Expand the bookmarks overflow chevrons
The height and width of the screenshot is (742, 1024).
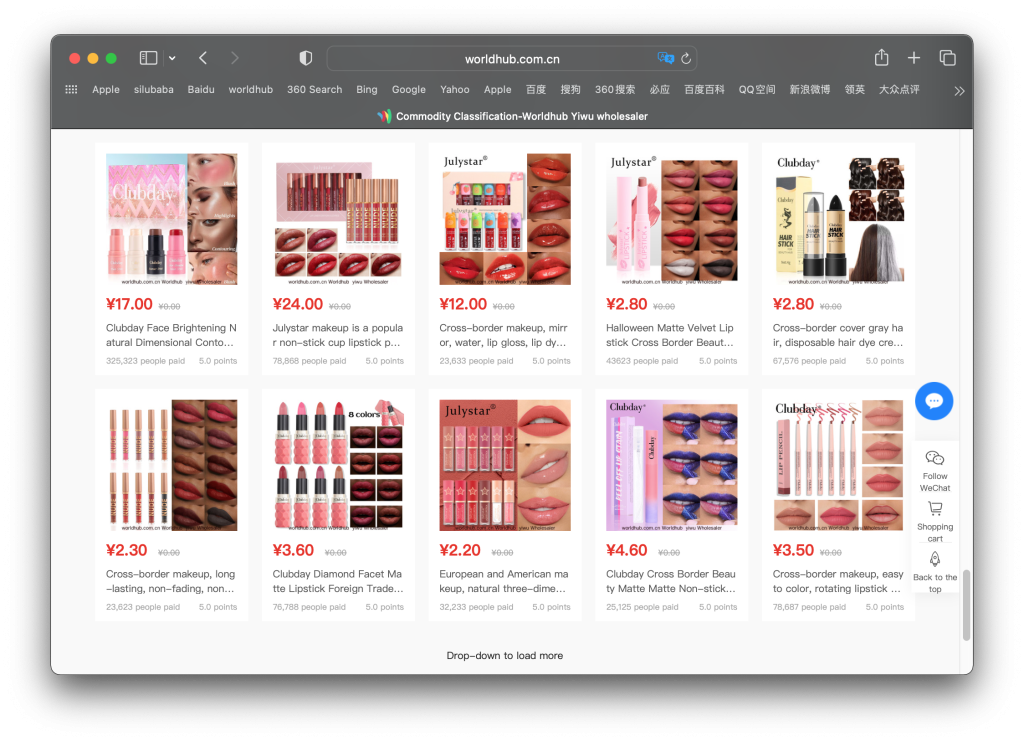click(x=959, y=90)
